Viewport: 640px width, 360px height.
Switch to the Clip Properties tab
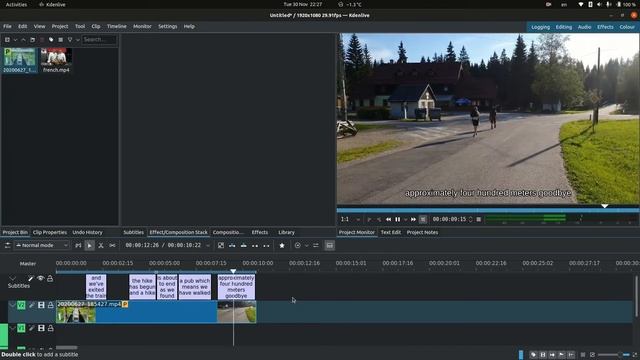(x=50, y=232)
